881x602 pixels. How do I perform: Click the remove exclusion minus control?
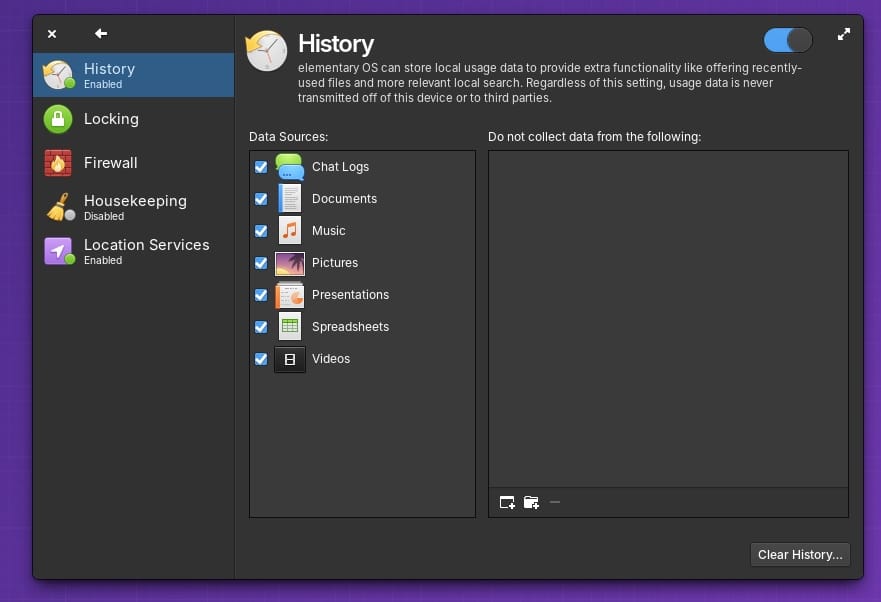554,502
